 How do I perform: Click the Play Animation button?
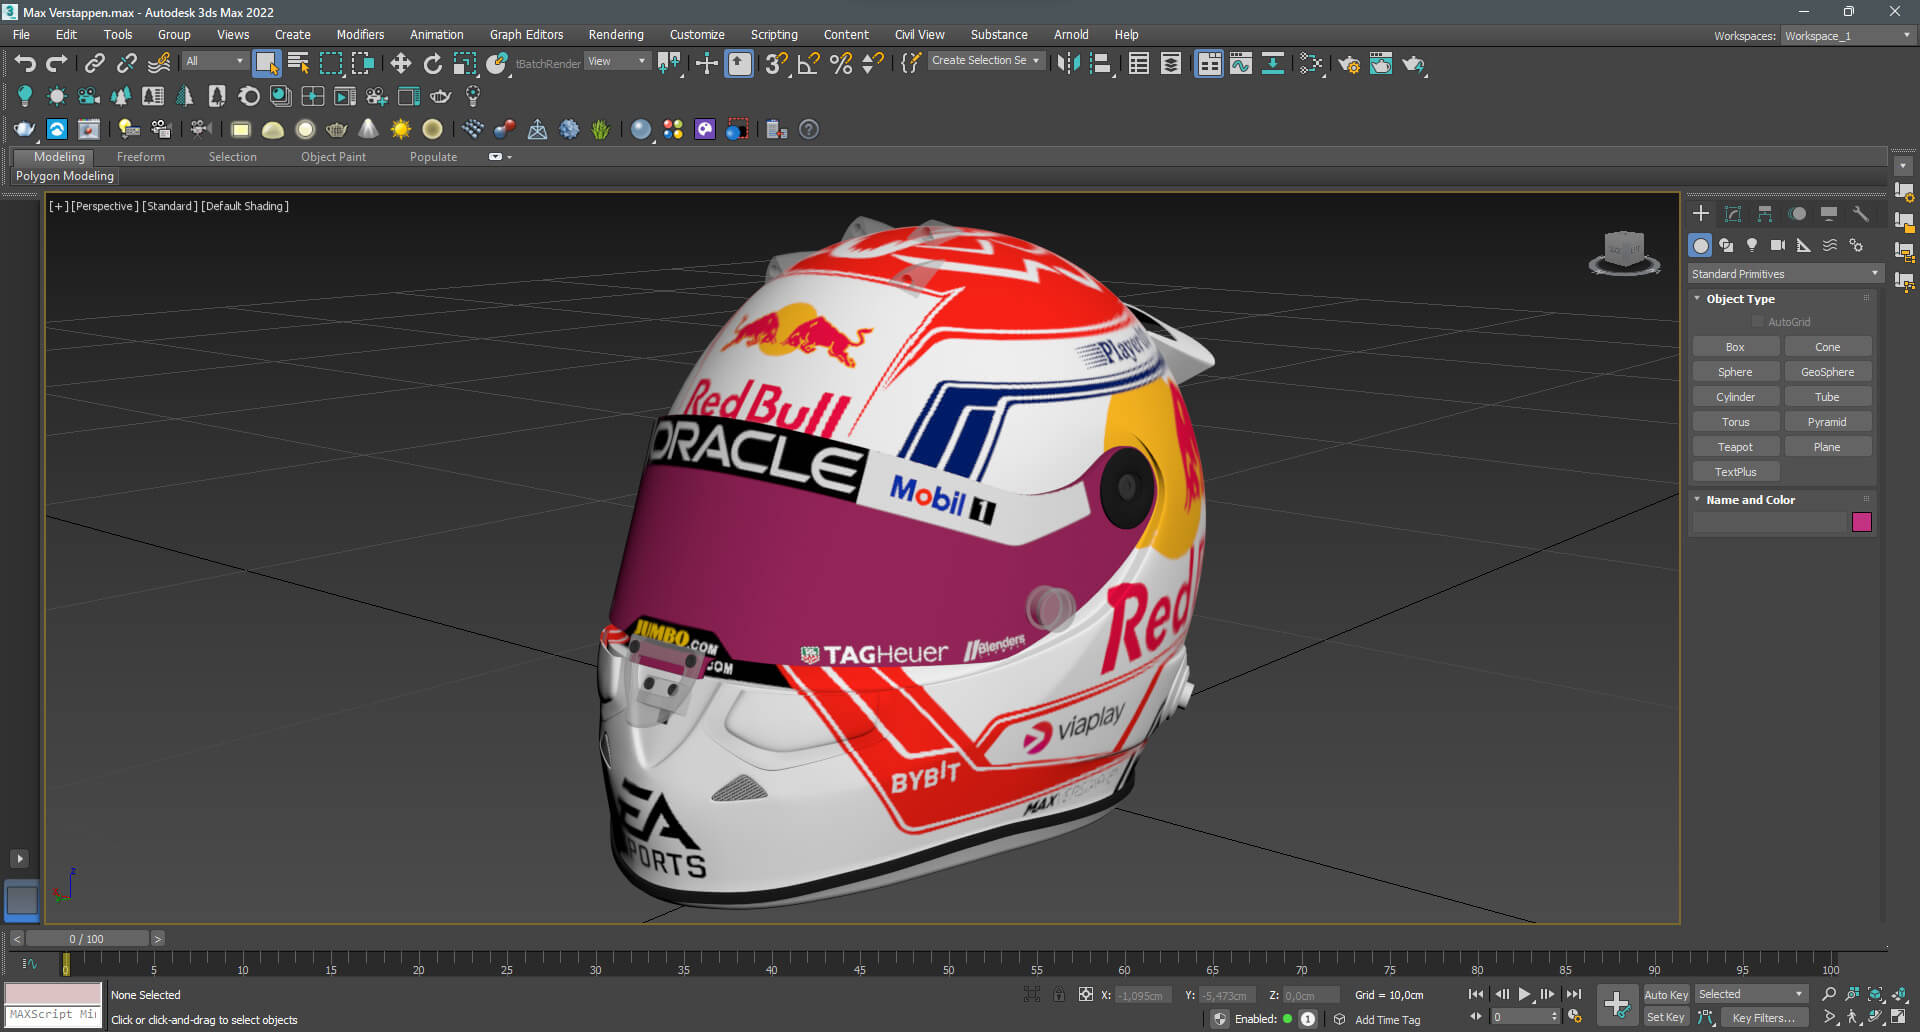[1524, 994]
